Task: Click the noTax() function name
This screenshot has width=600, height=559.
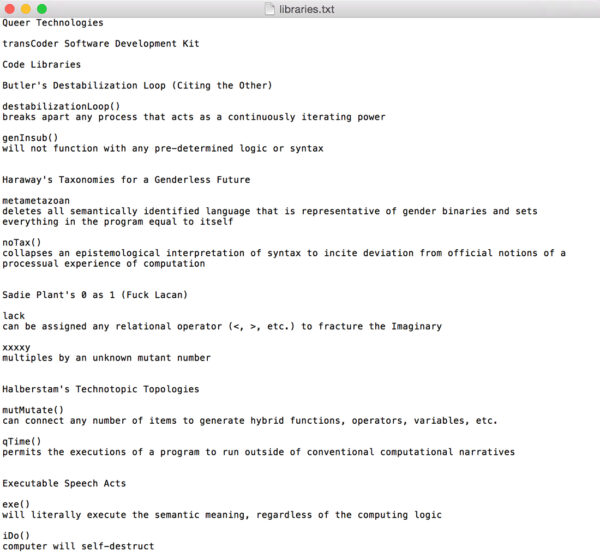Action: pyautogui.click(x=22, y=243)
